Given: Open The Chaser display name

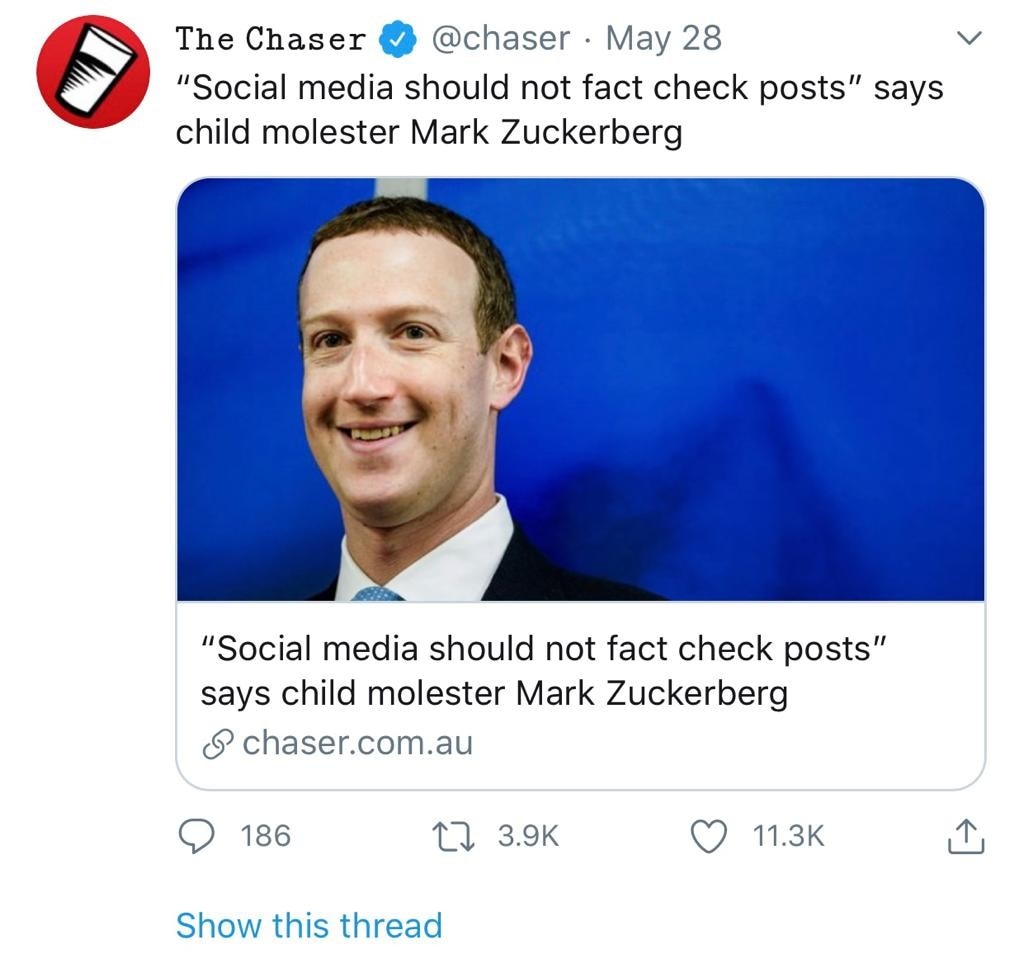Looking at the screenshot, I should point(271,40).
